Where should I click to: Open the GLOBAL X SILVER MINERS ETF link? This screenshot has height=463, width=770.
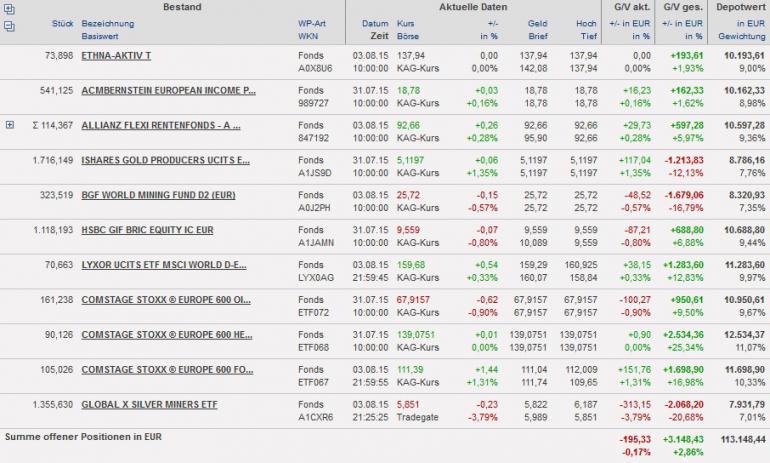click(149, 405)
